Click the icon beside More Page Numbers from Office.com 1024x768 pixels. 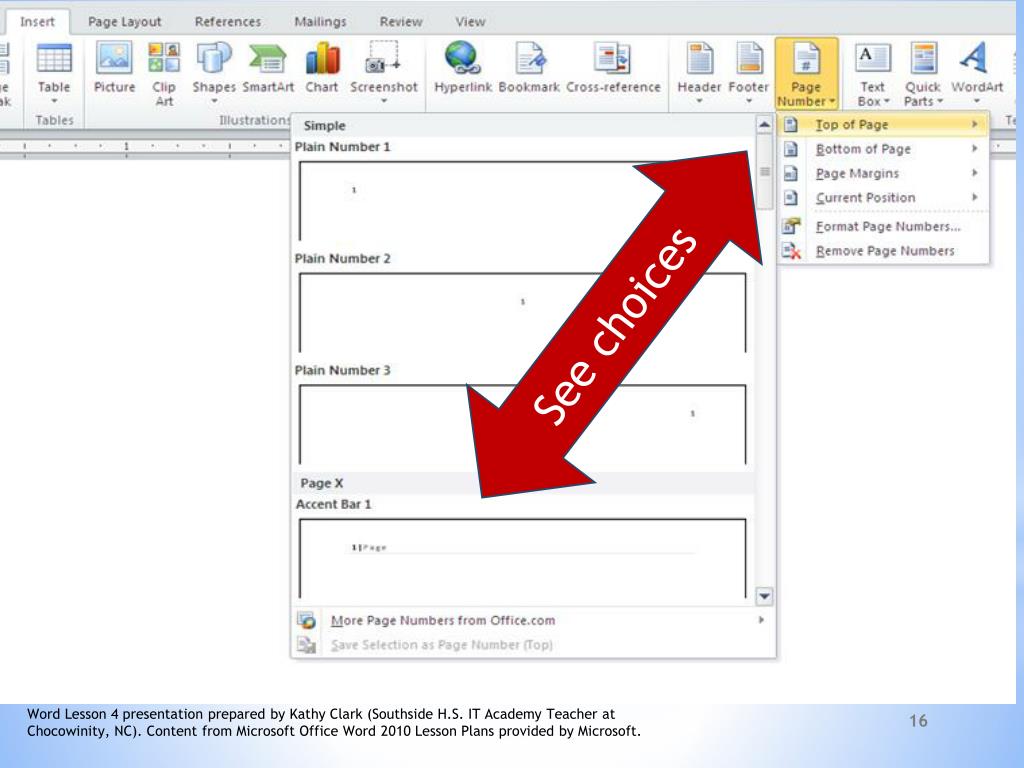coord(306,620)
